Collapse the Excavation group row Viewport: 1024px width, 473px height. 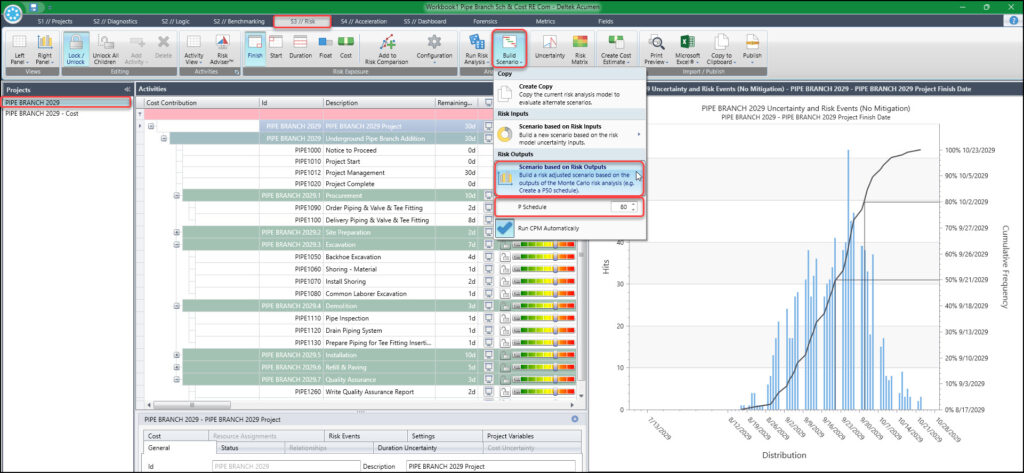176,244
